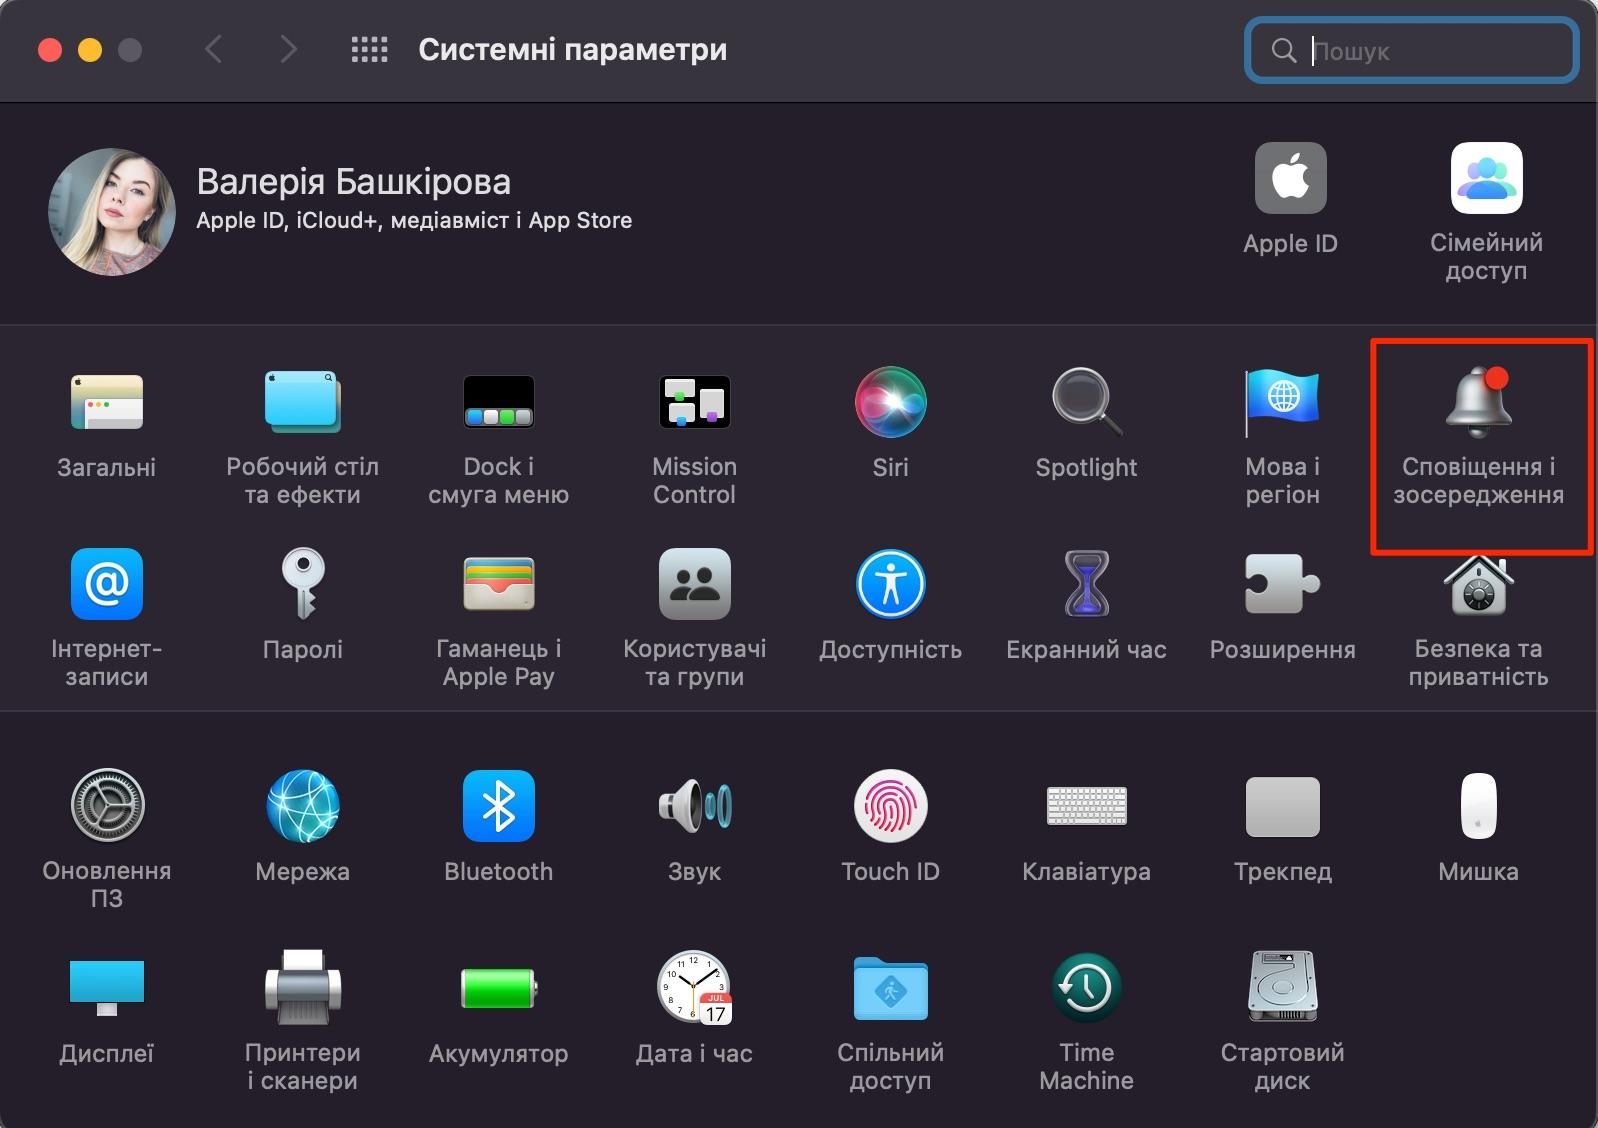The height and width of the screenshot is (1128, 1598).
Task: Click the Пошук search field
Action: tap(1411, 50)
